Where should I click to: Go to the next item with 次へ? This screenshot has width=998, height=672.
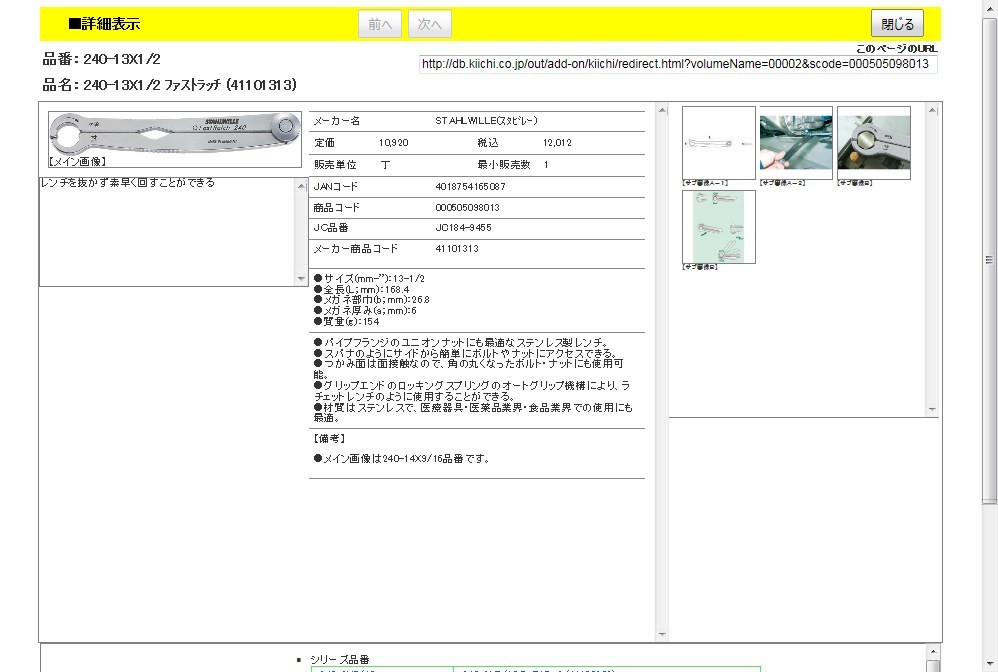430,24
